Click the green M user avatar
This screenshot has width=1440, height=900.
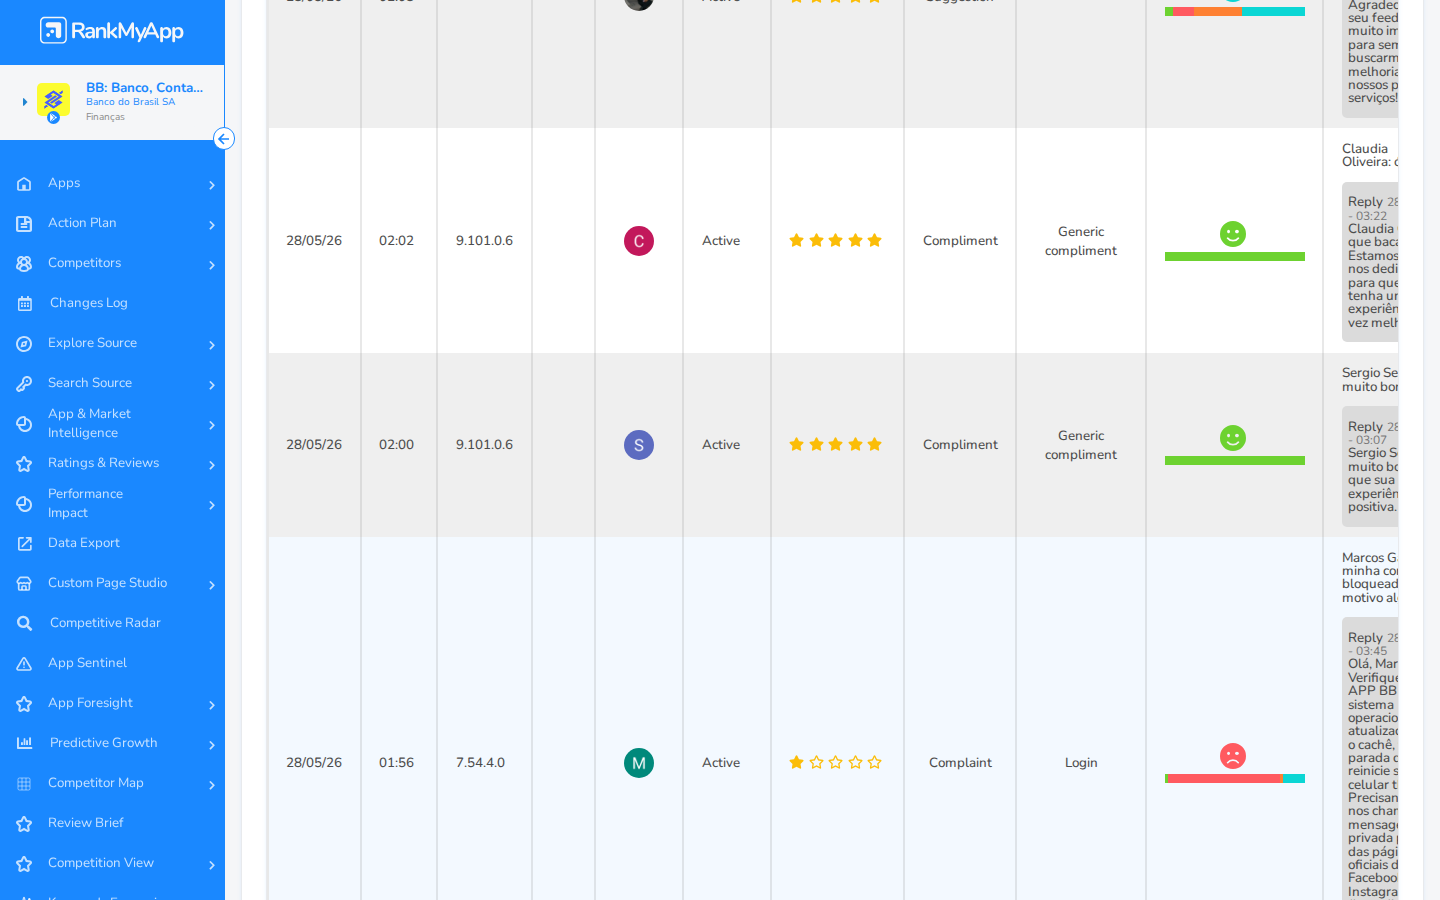(x=639, y=763)
